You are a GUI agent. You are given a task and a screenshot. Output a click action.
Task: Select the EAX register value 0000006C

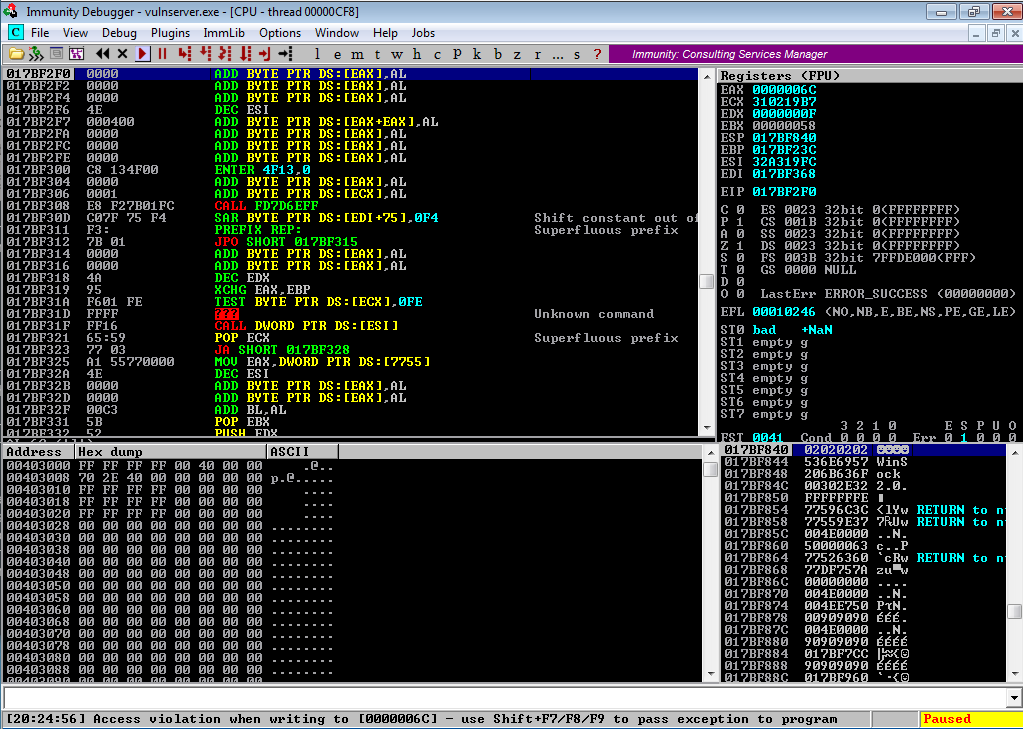784,90
